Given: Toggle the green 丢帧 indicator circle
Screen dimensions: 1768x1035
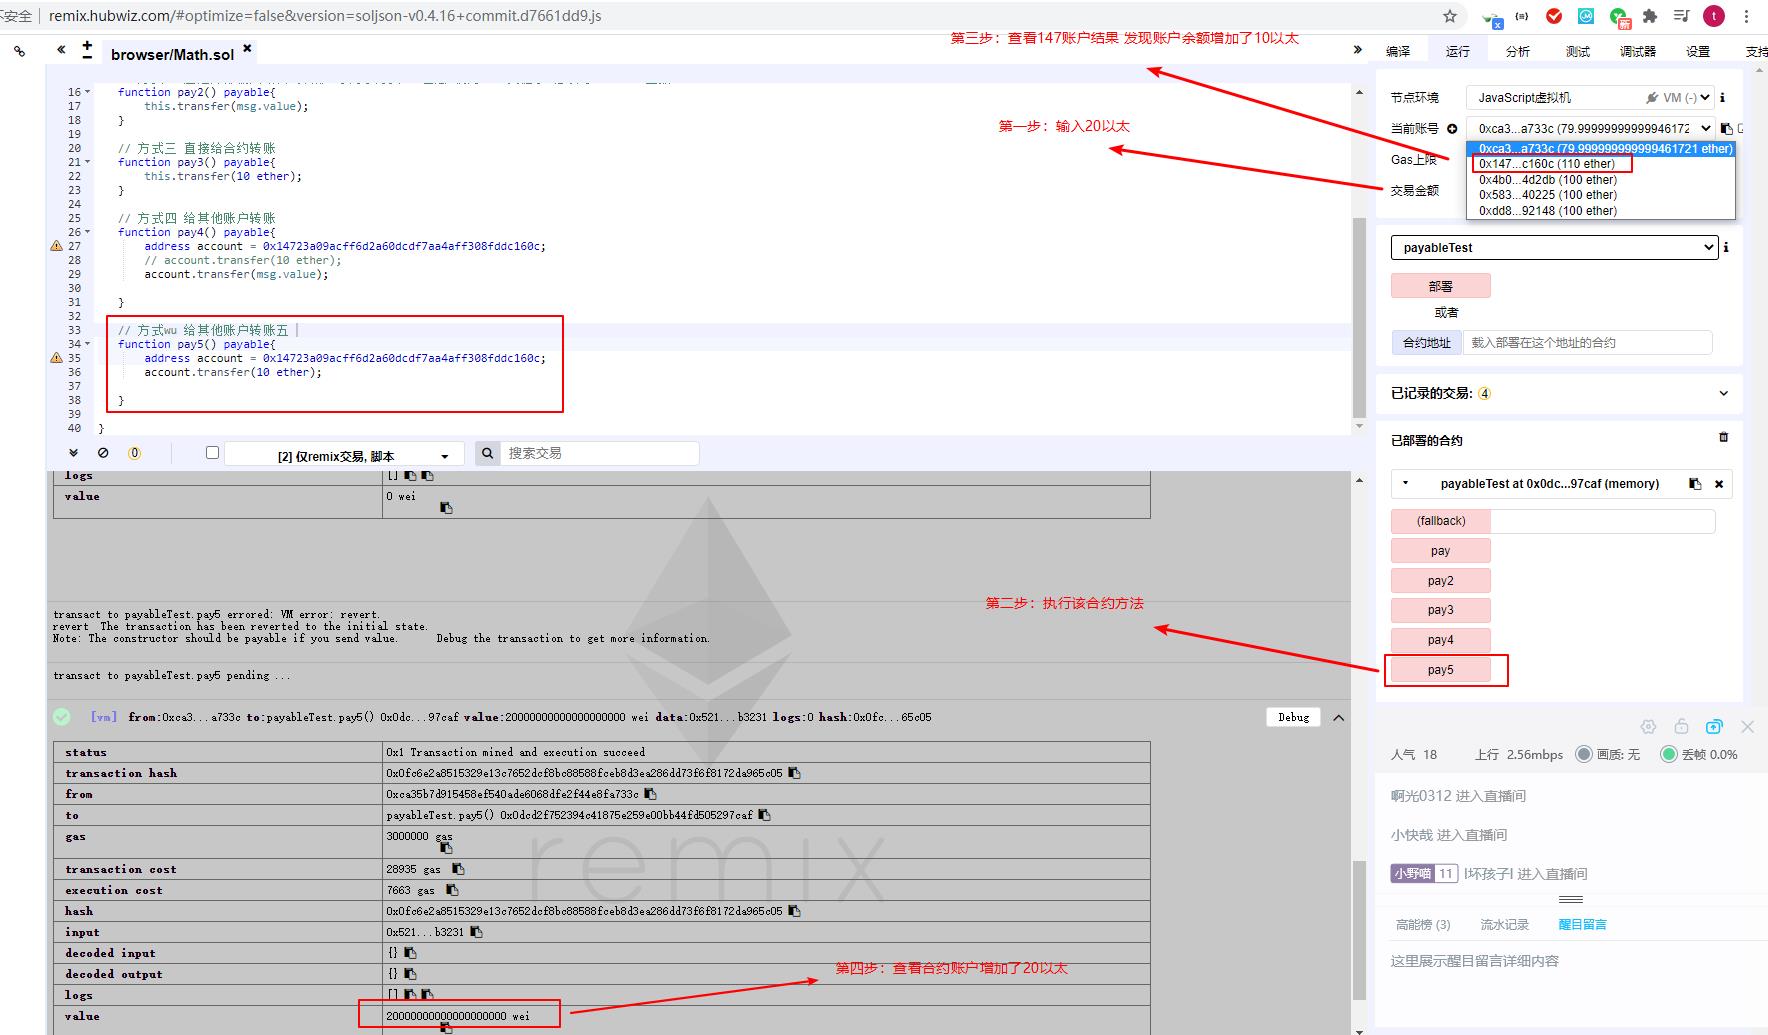Looking at the screenshot, I should pyautogui.click(x=1668, y=754).
